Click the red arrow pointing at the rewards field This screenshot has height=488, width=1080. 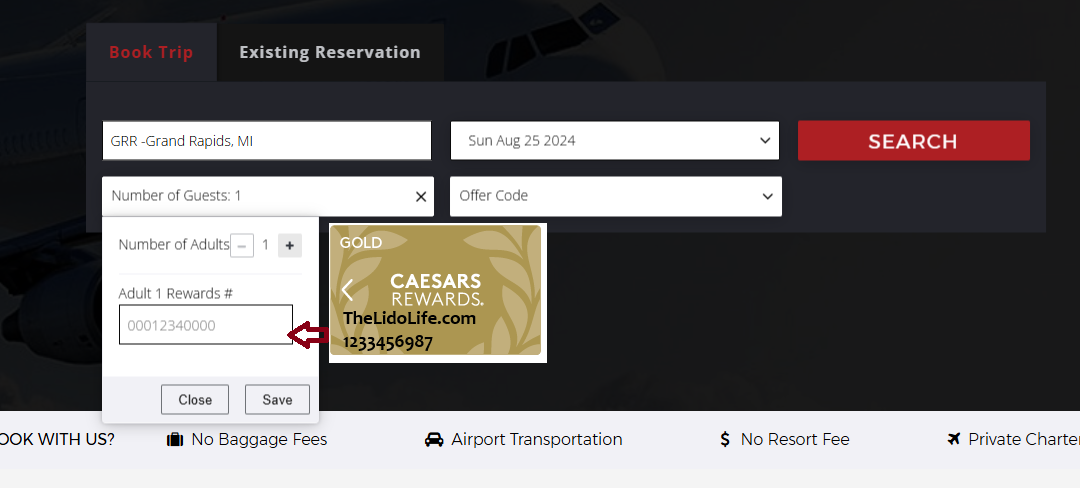[308, 336]
